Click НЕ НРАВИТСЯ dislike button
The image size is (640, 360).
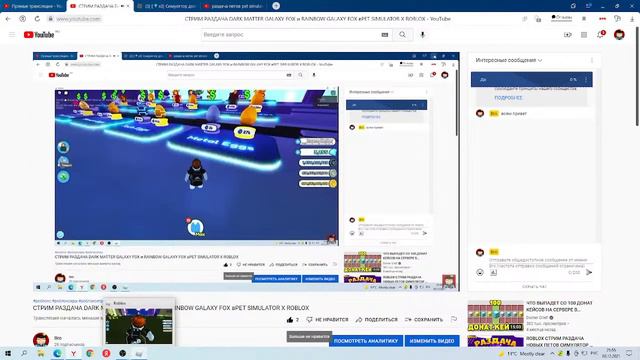[328, 320]
